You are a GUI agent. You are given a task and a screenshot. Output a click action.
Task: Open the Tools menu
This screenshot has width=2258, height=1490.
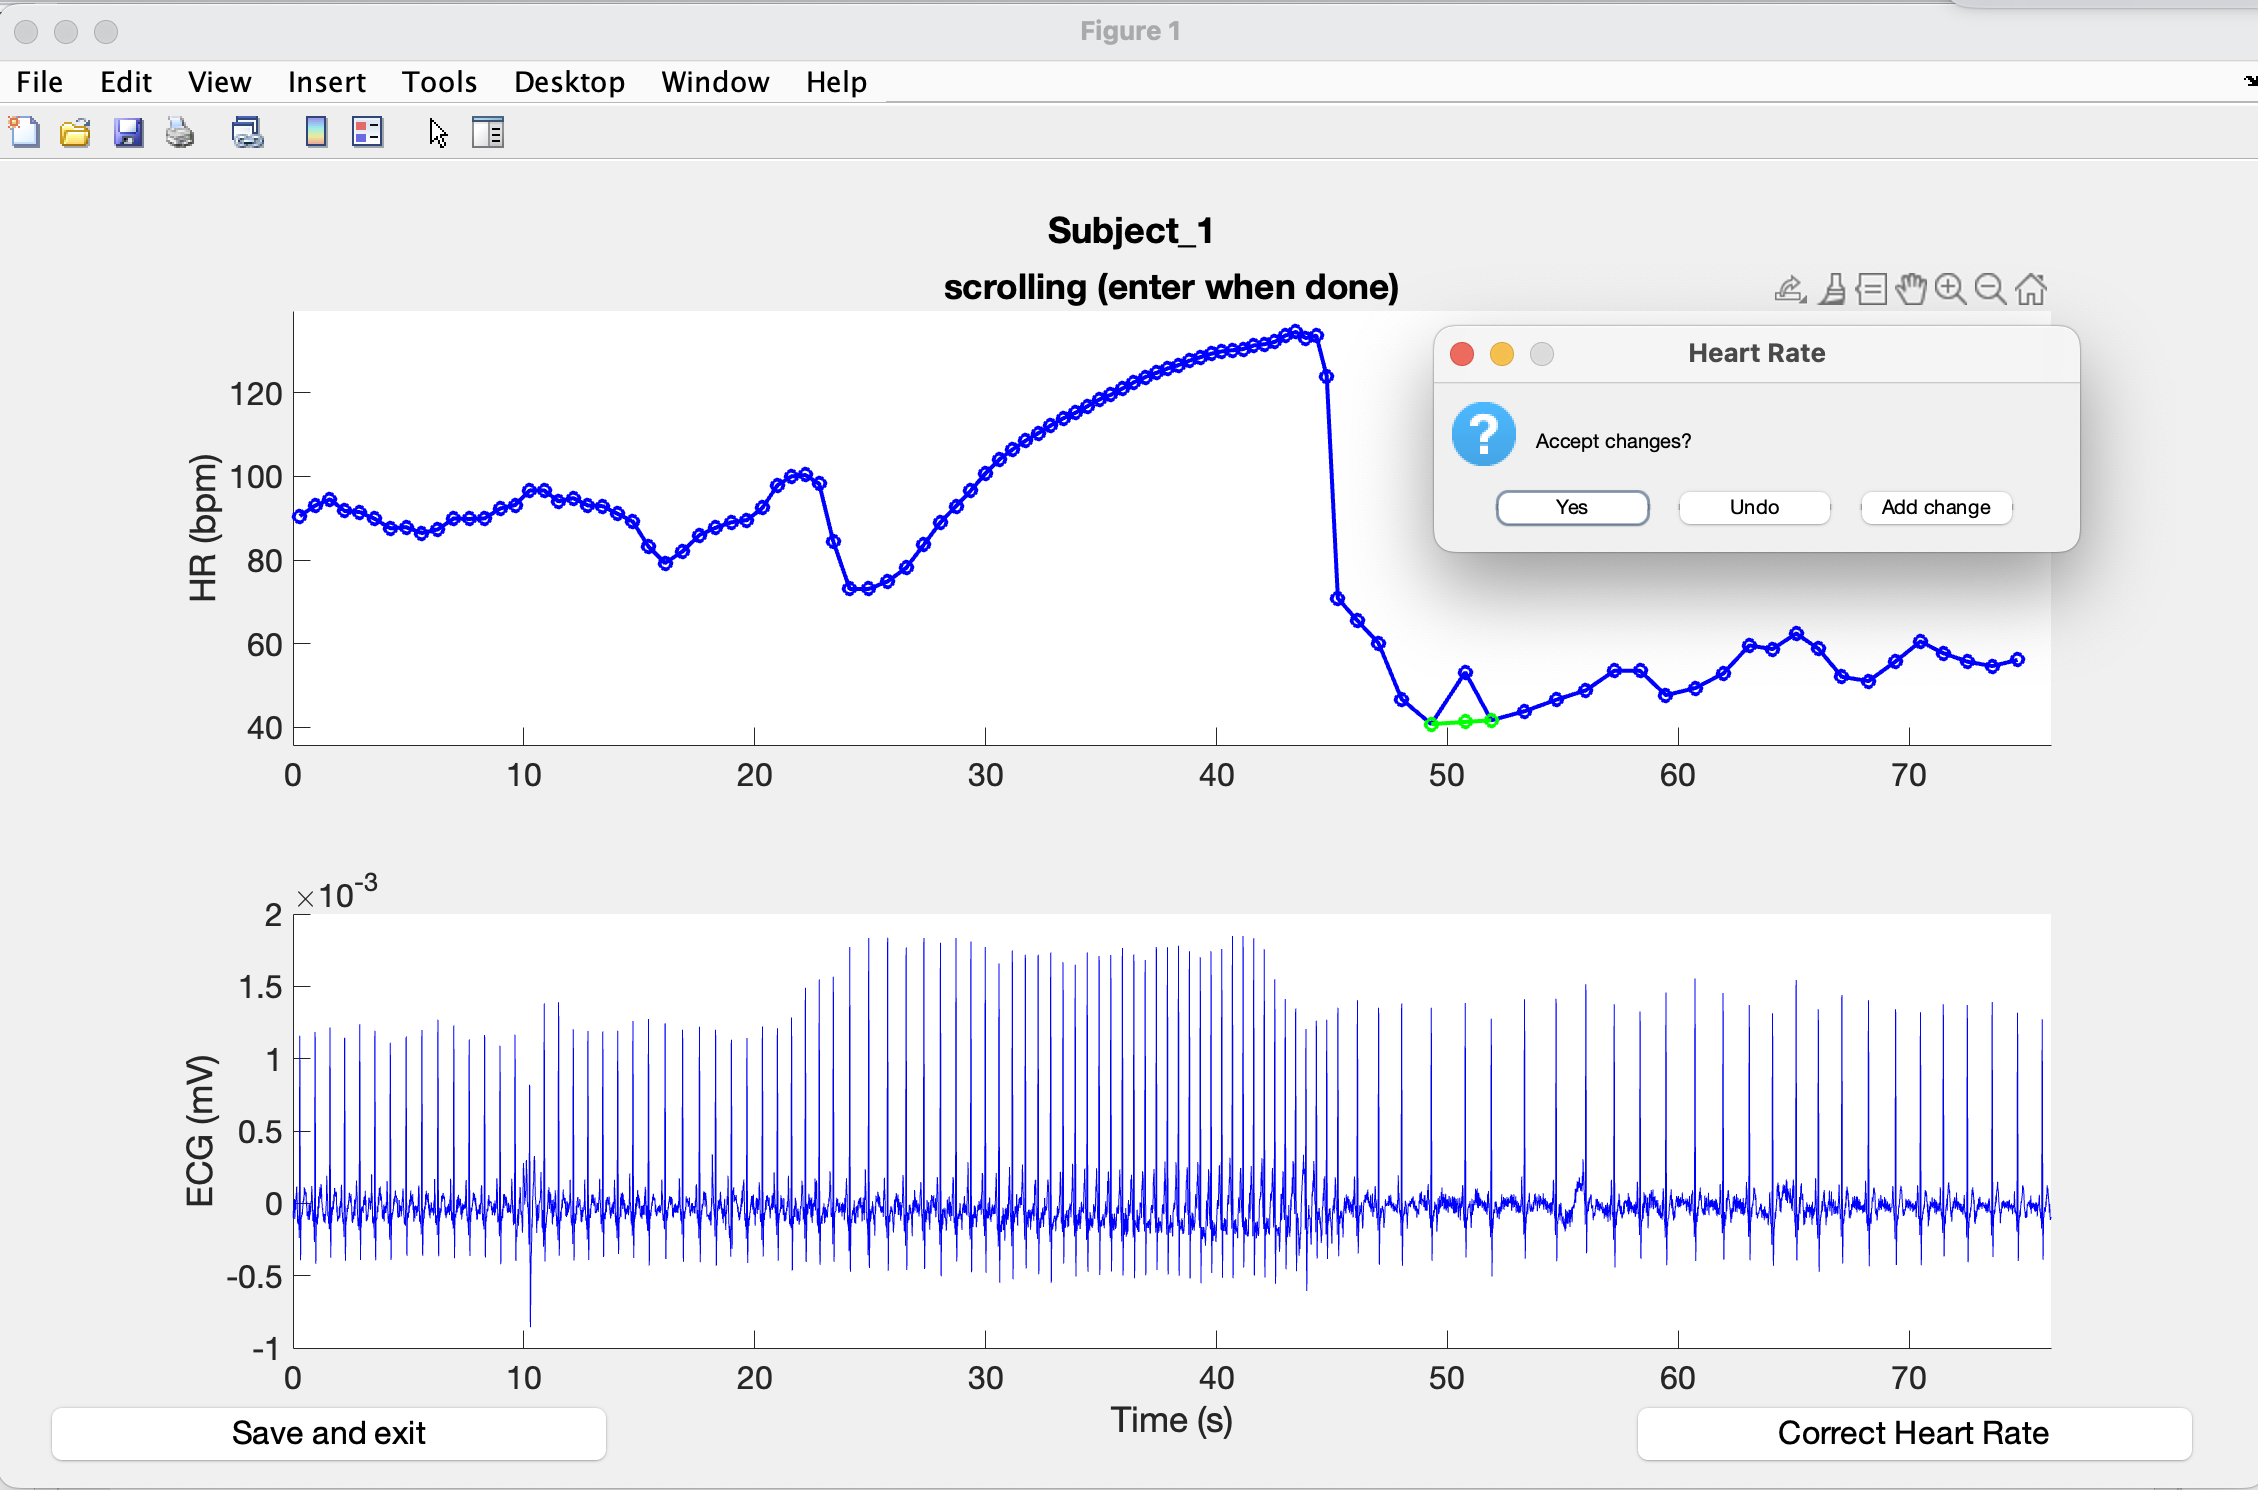(439, 82)
